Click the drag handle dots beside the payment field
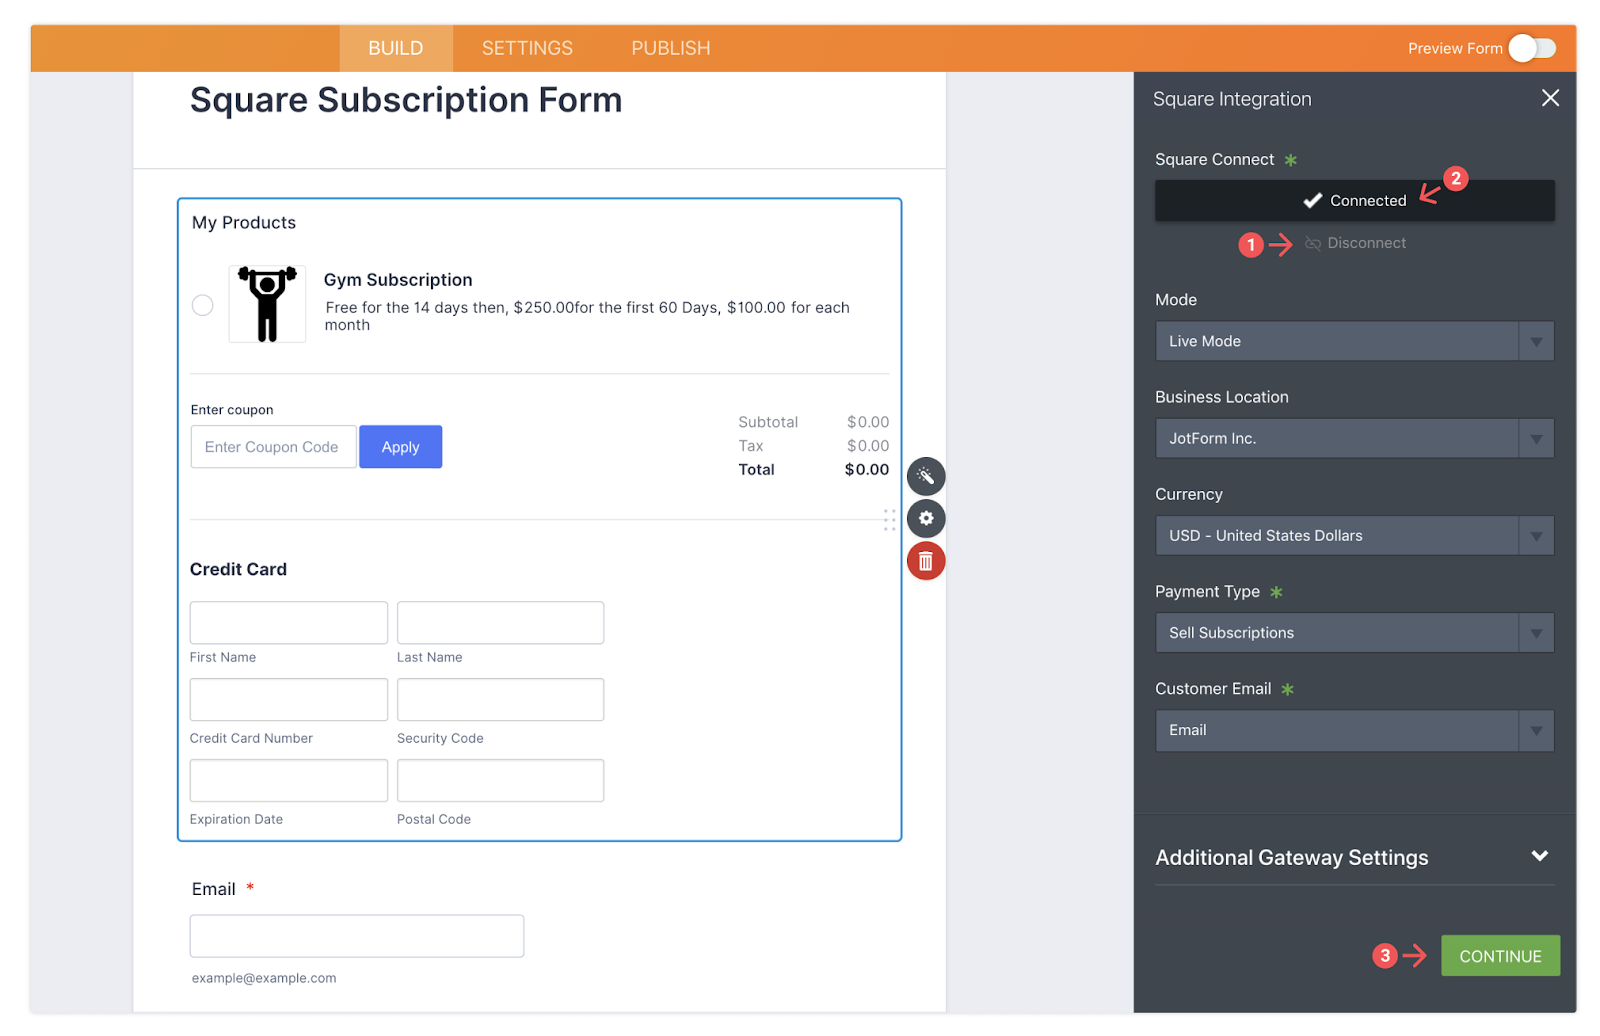Screen dimensions: 1600x1036 point(890,519)
